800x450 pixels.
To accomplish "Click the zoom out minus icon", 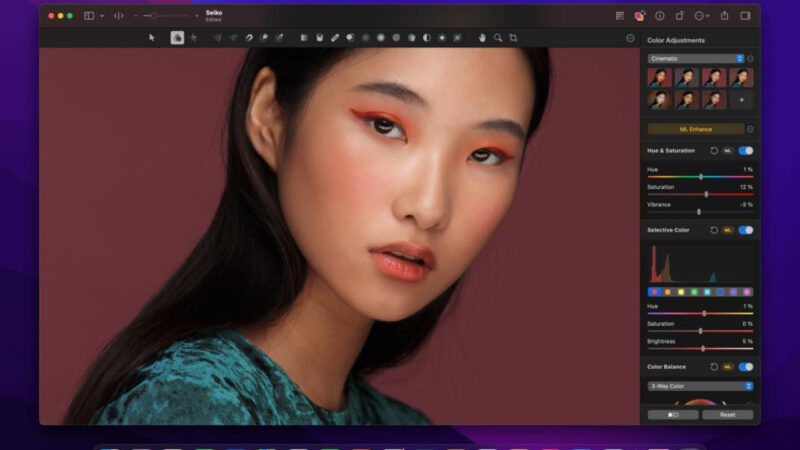I will (136, 16).
